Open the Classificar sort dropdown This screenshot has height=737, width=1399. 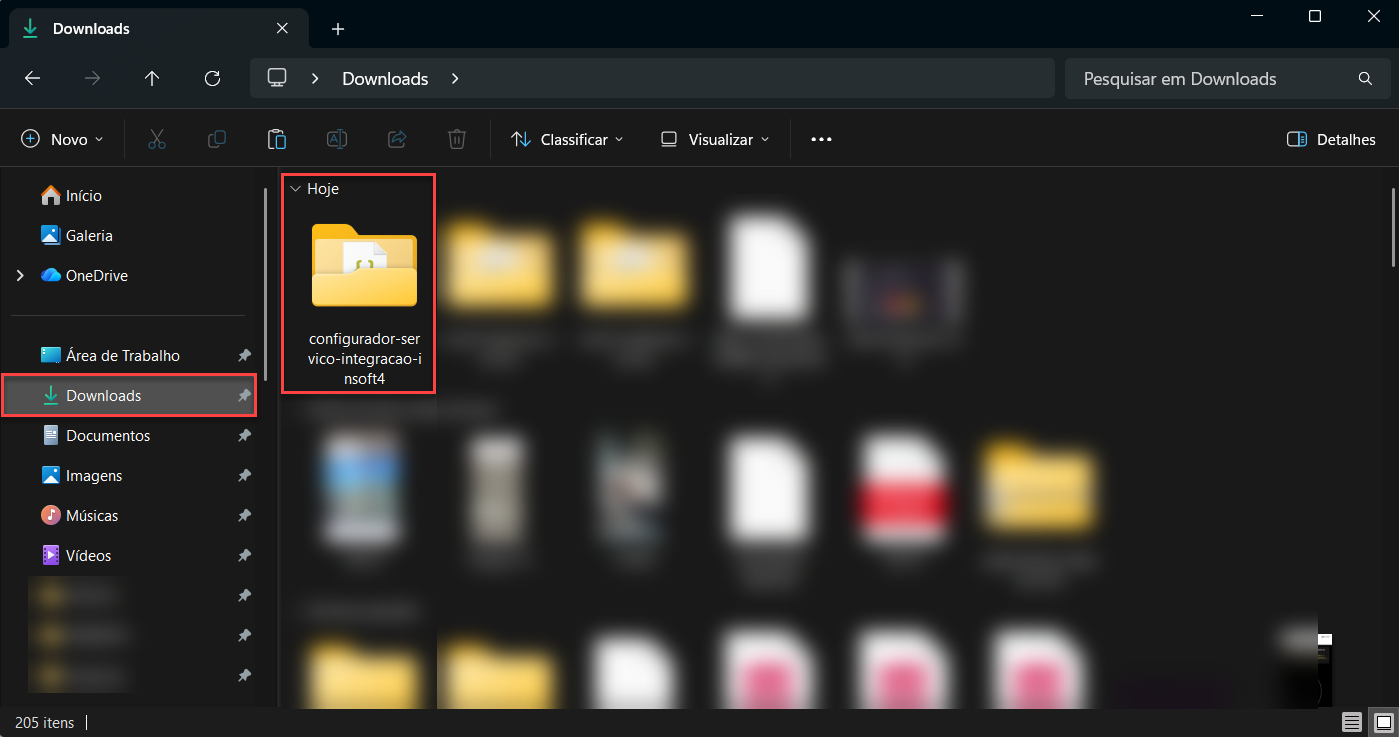[x=567, y=140]
